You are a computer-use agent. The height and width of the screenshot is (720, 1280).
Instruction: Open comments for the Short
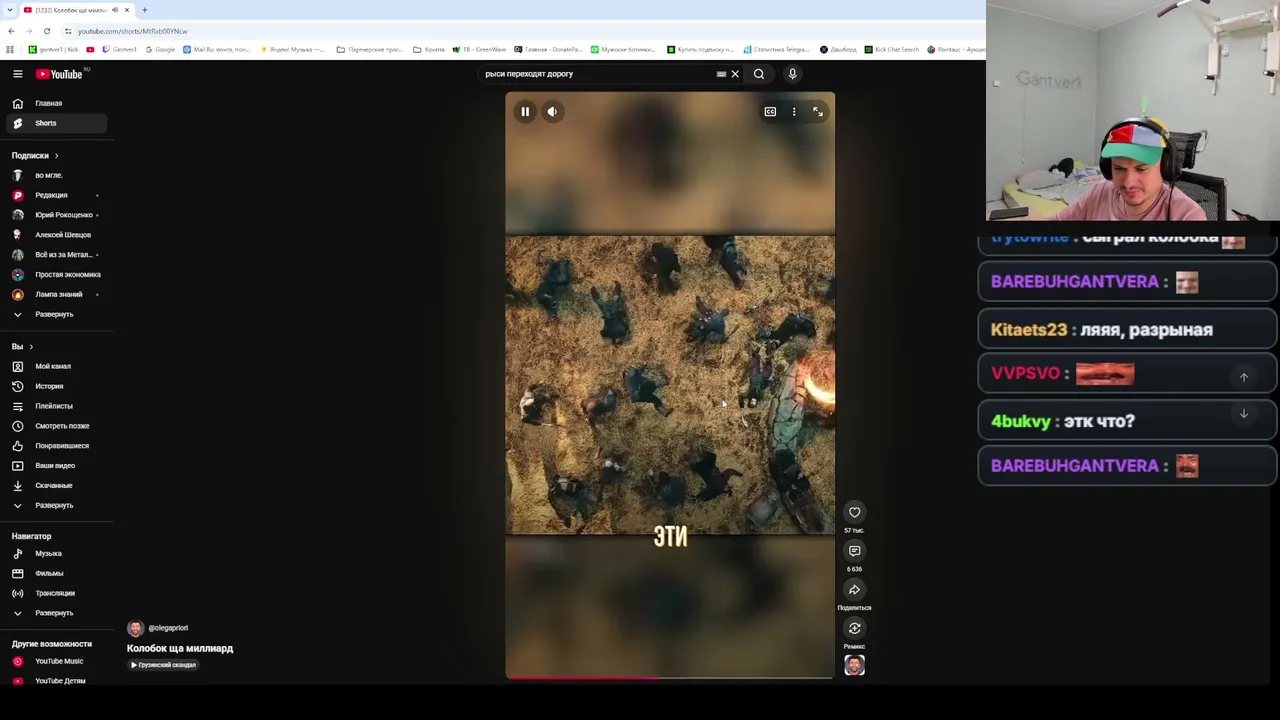coord(854,551)
